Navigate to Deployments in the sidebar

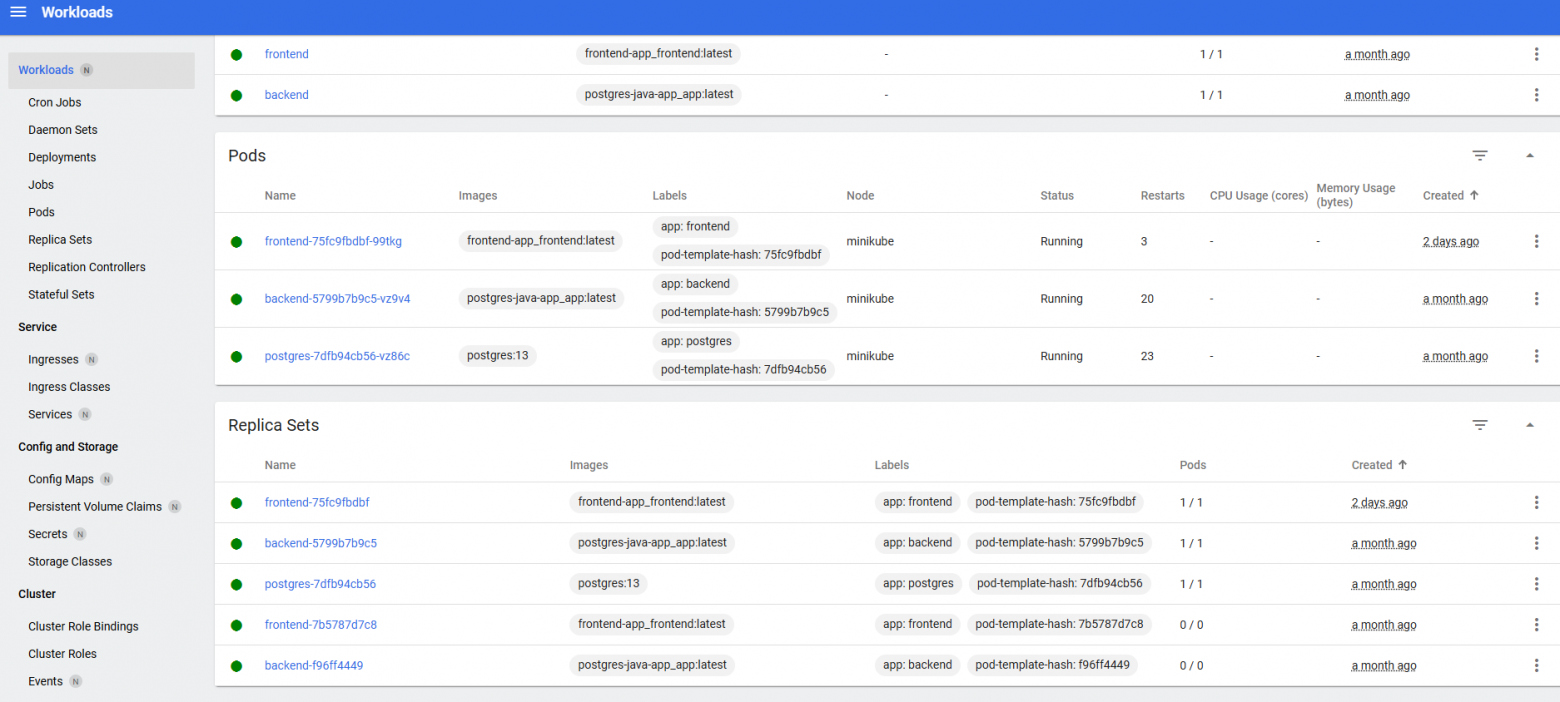point(62,157)
